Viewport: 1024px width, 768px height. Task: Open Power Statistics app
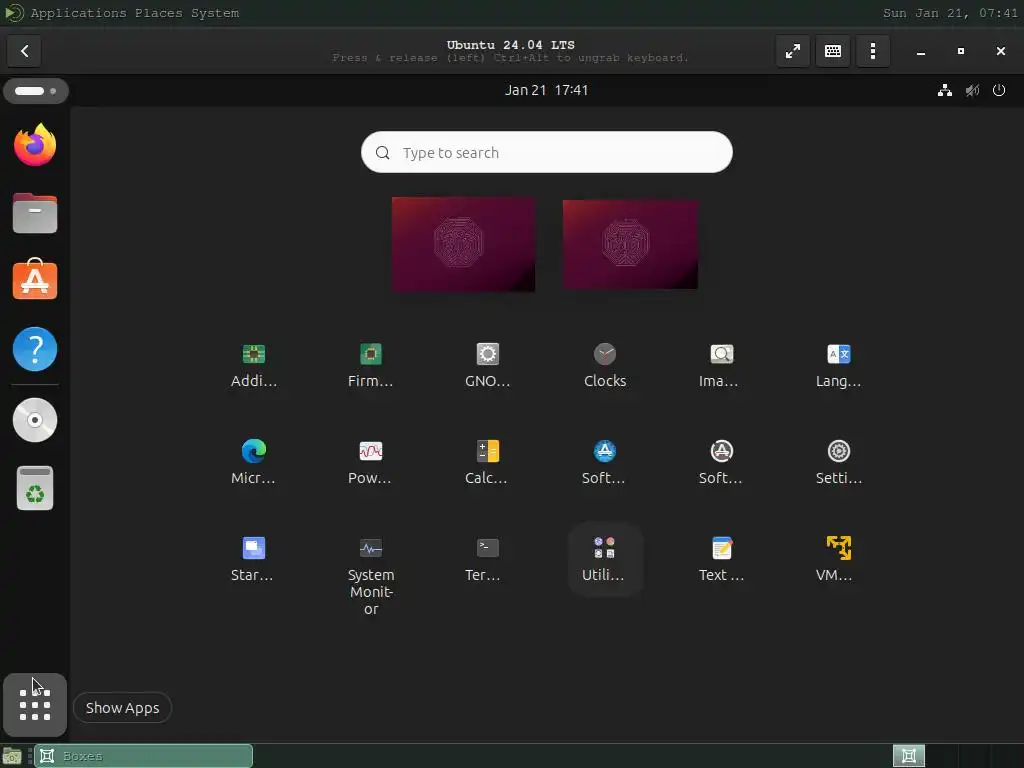(370, 462)
